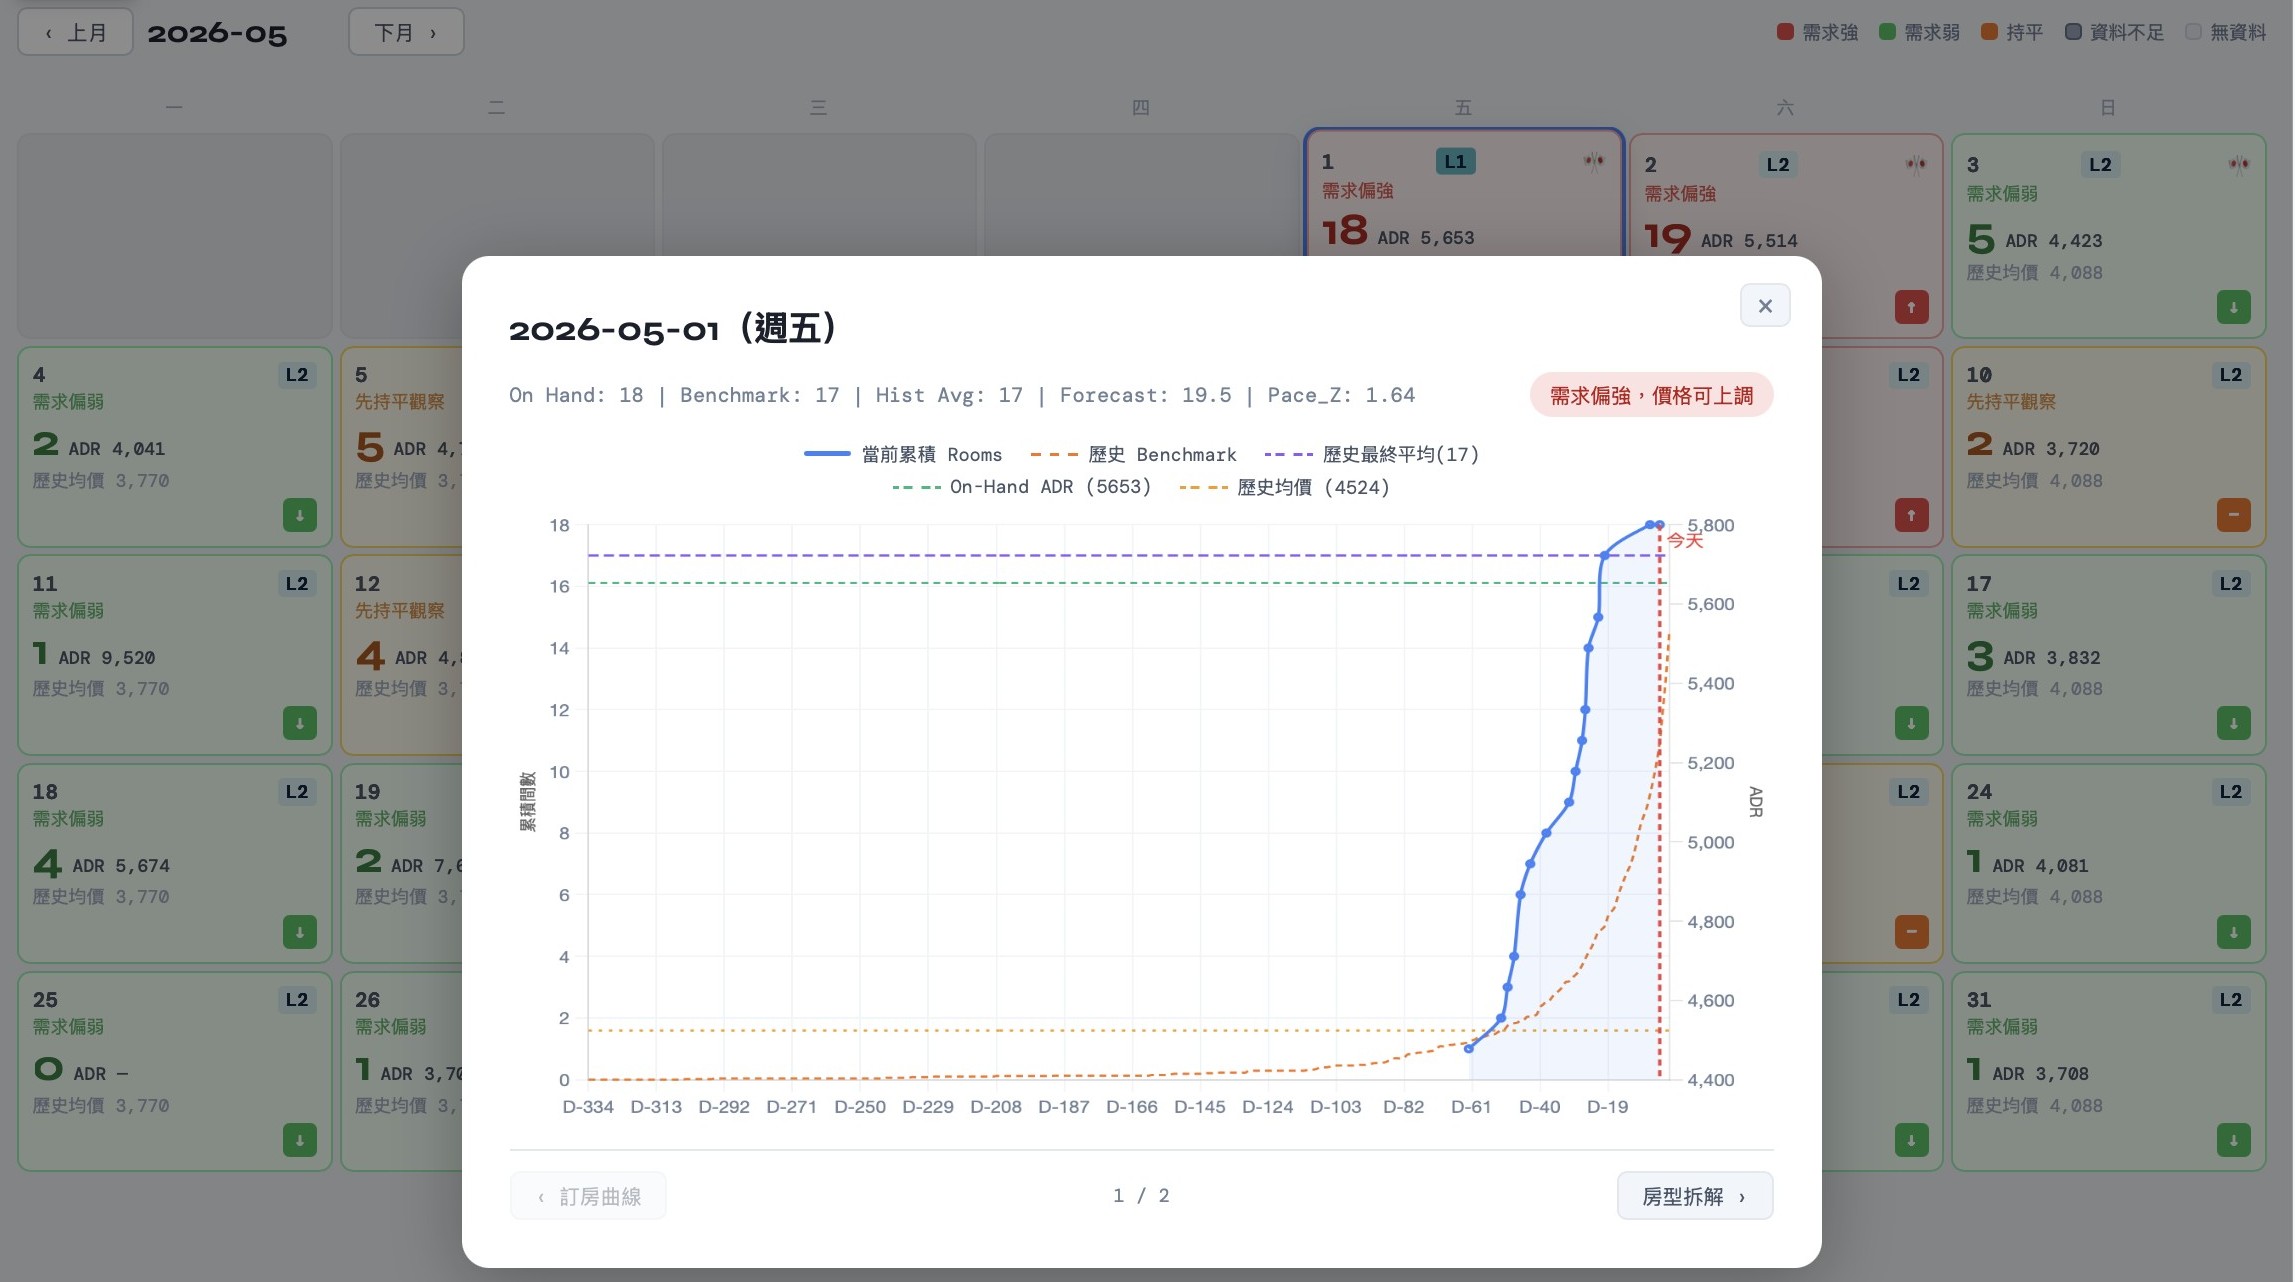Click minus icon on day 10 card
This screenshot has height=1282, width=2295.
[x=2233, y=515]
